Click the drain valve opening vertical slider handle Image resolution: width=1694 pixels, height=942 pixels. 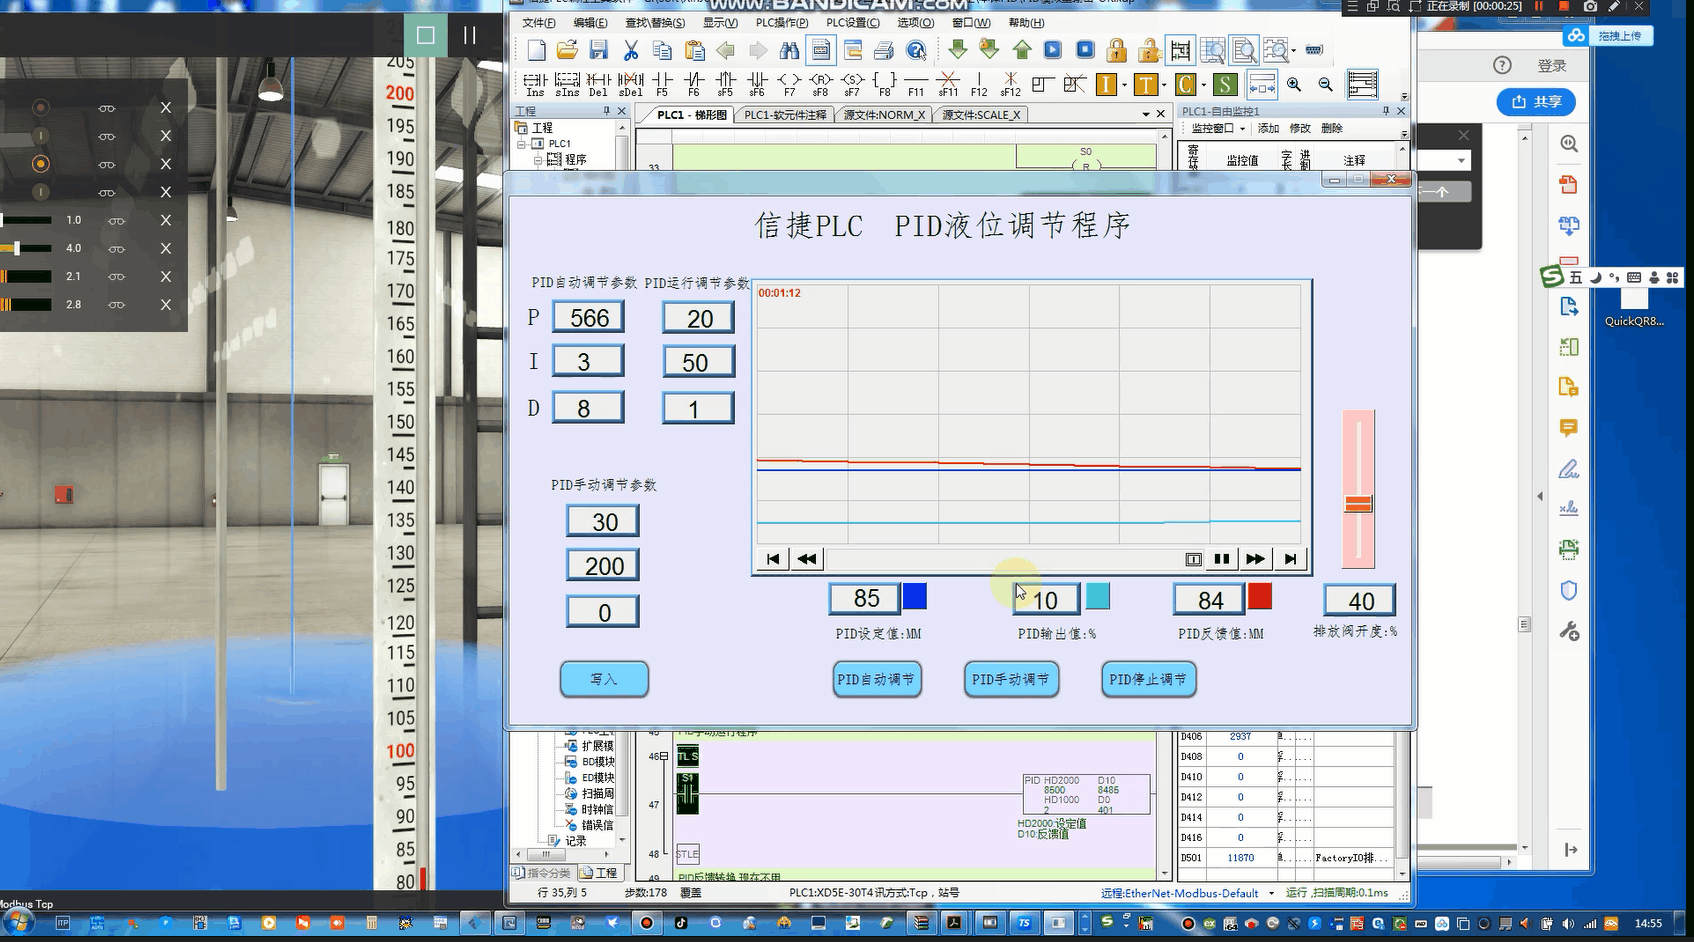(x=1358, y=504)
